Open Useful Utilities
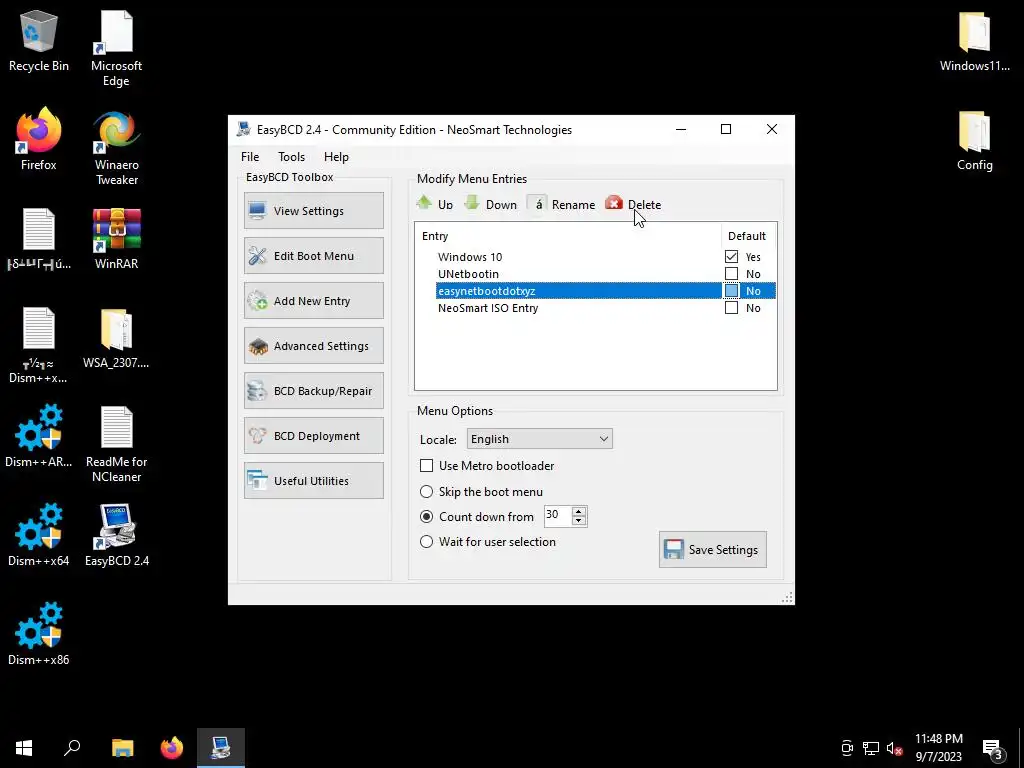 313,481
